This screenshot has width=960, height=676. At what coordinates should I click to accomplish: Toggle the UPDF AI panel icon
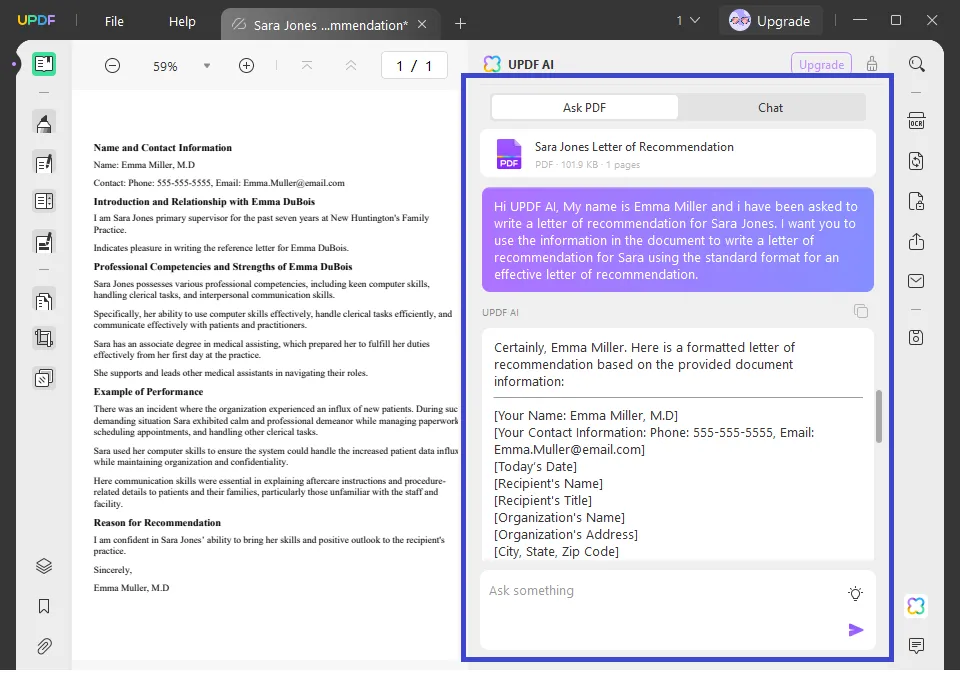[x=917, y=606]
